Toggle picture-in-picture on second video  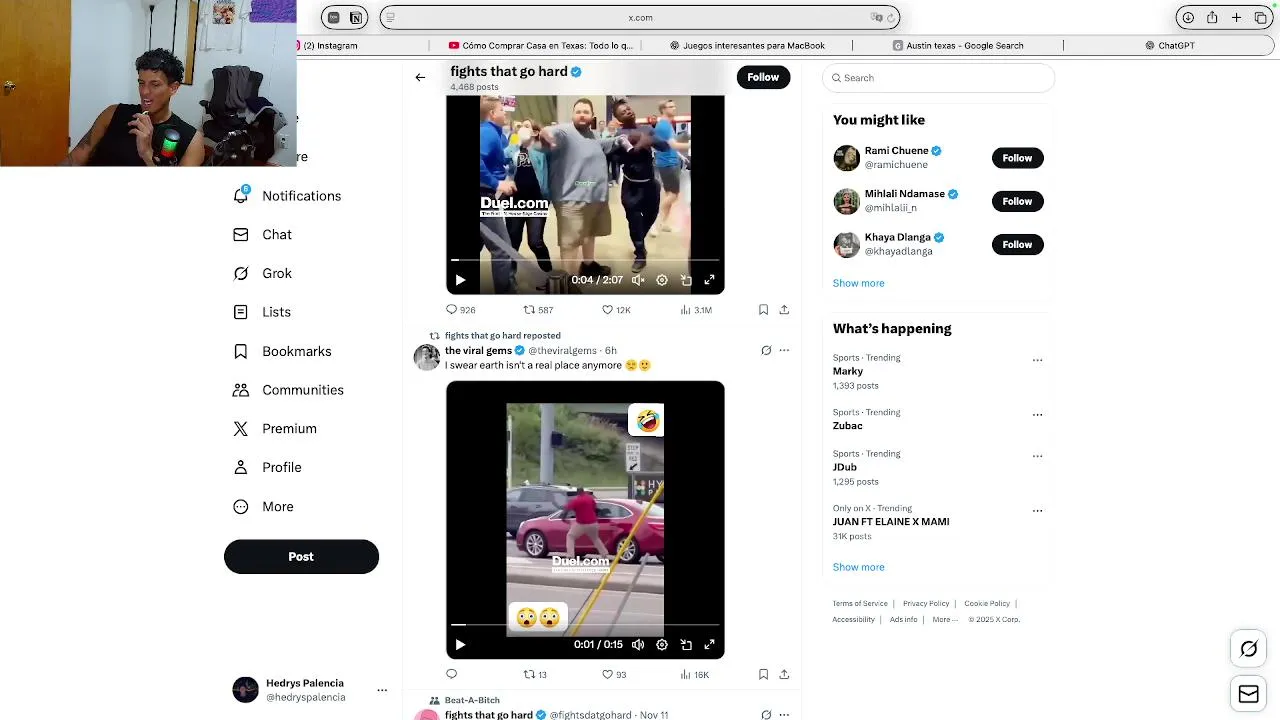(x=686, y=645)
